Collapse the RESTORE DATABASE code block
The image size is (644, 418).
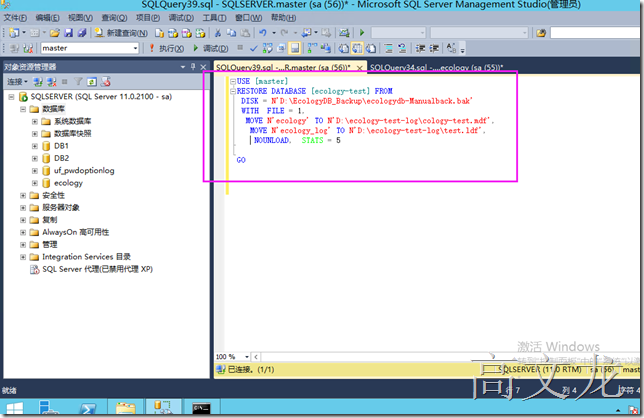233,91
